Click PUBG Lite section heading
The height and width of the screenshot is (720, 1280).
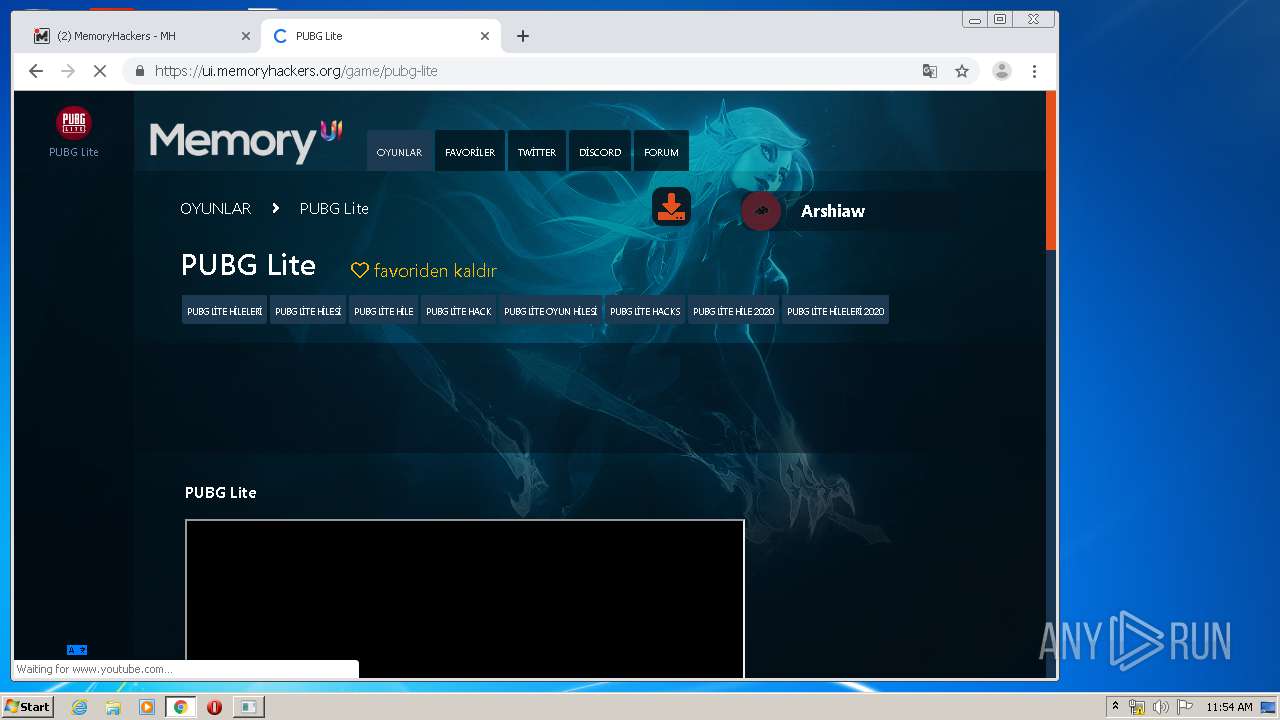click(221, 493)
